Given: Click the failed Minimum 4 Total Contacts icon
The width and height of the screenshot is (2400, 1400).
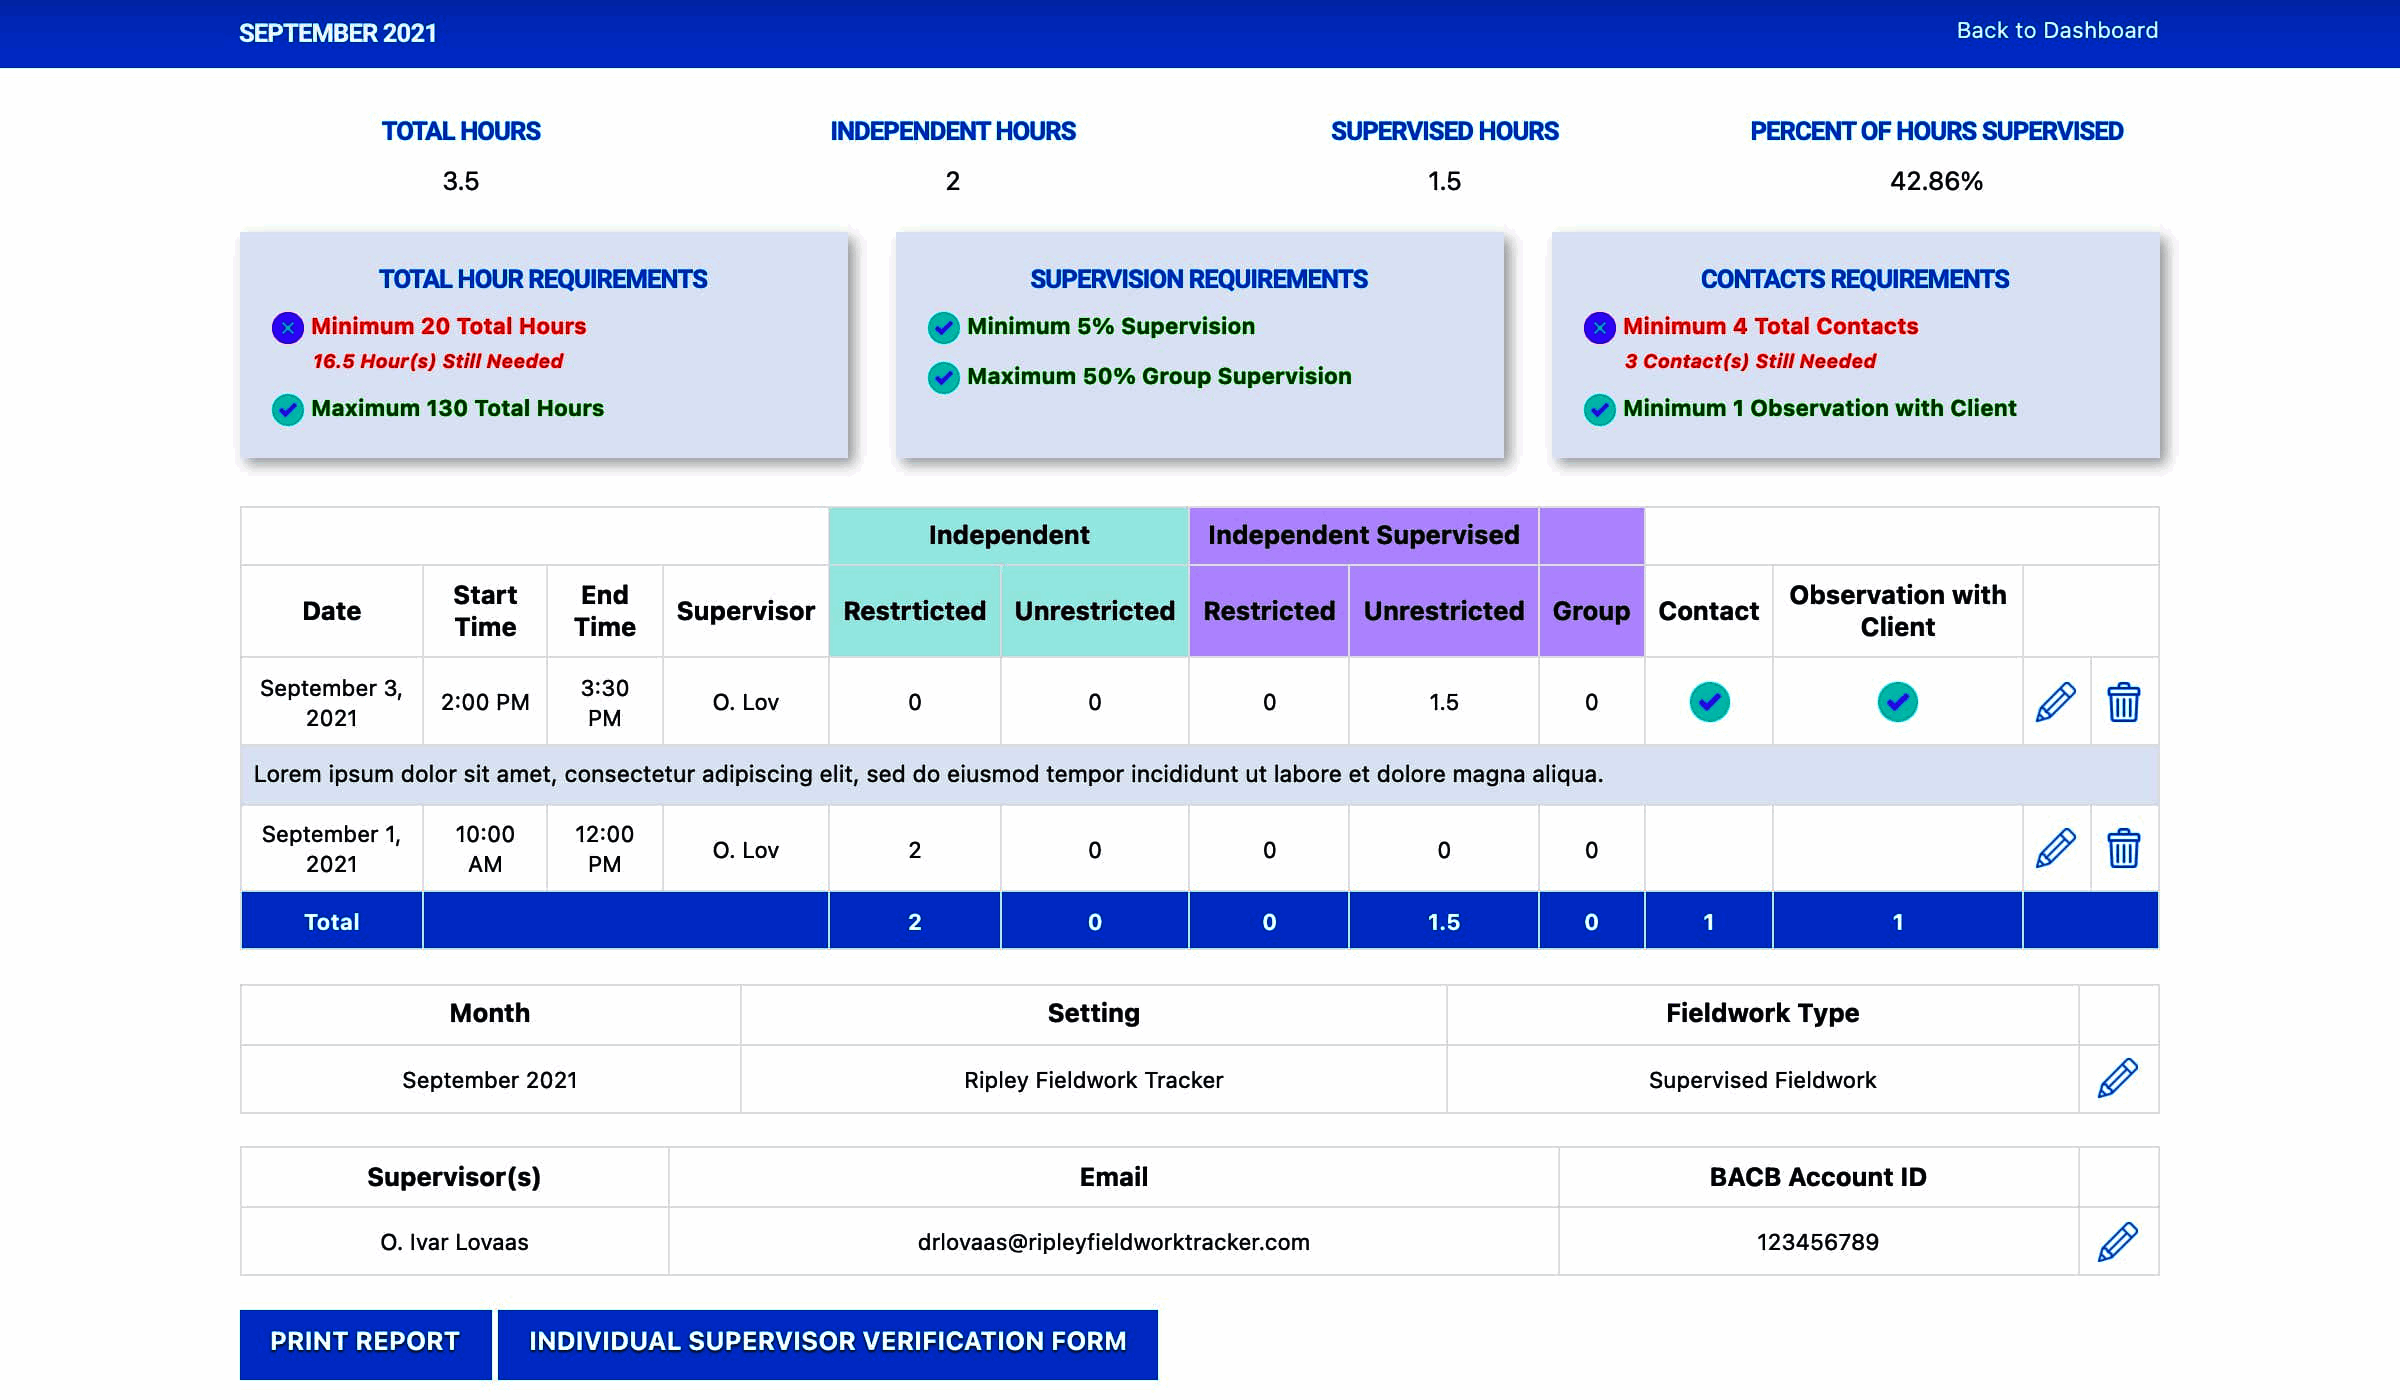Looking at the screenshot, I should [x=1599, y=327].
